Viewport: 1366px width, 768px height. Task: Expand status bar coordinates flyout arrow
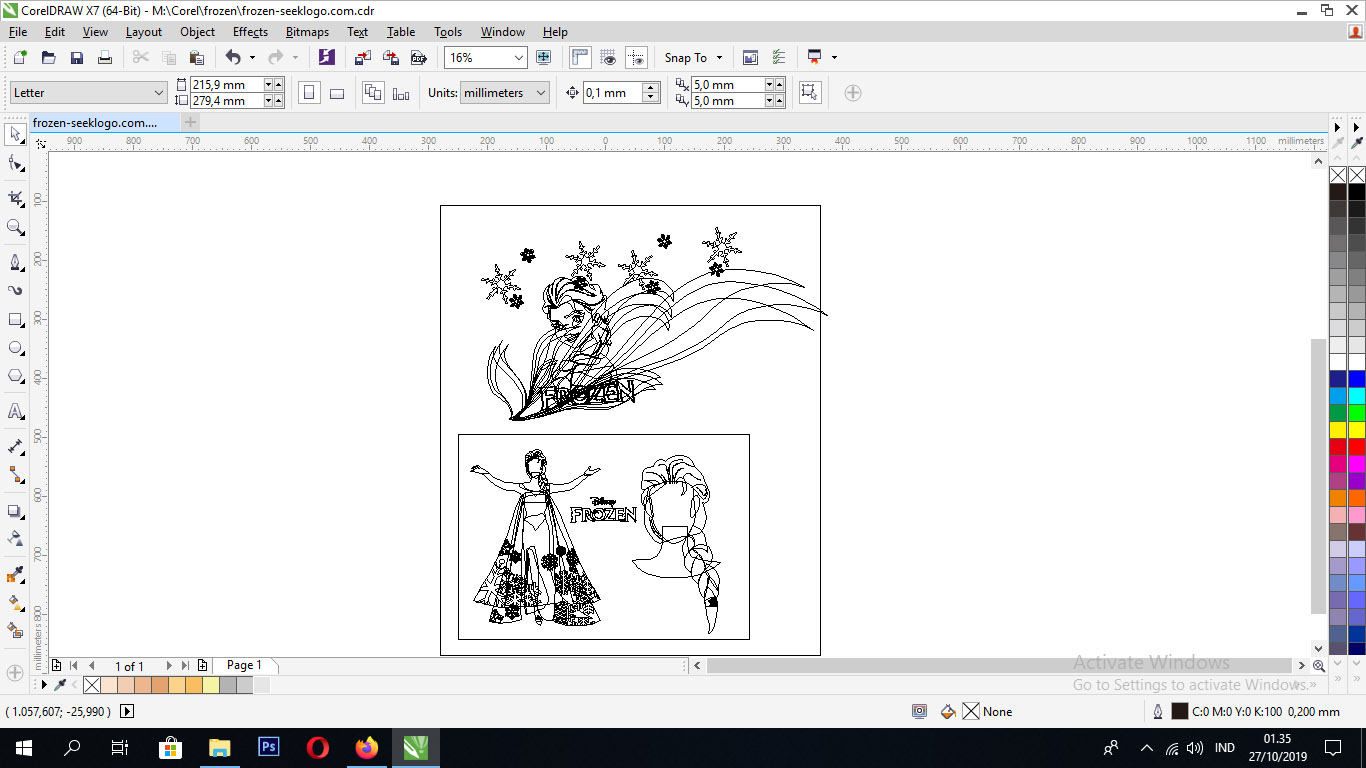pyautogui.click(x=127, y=712)
